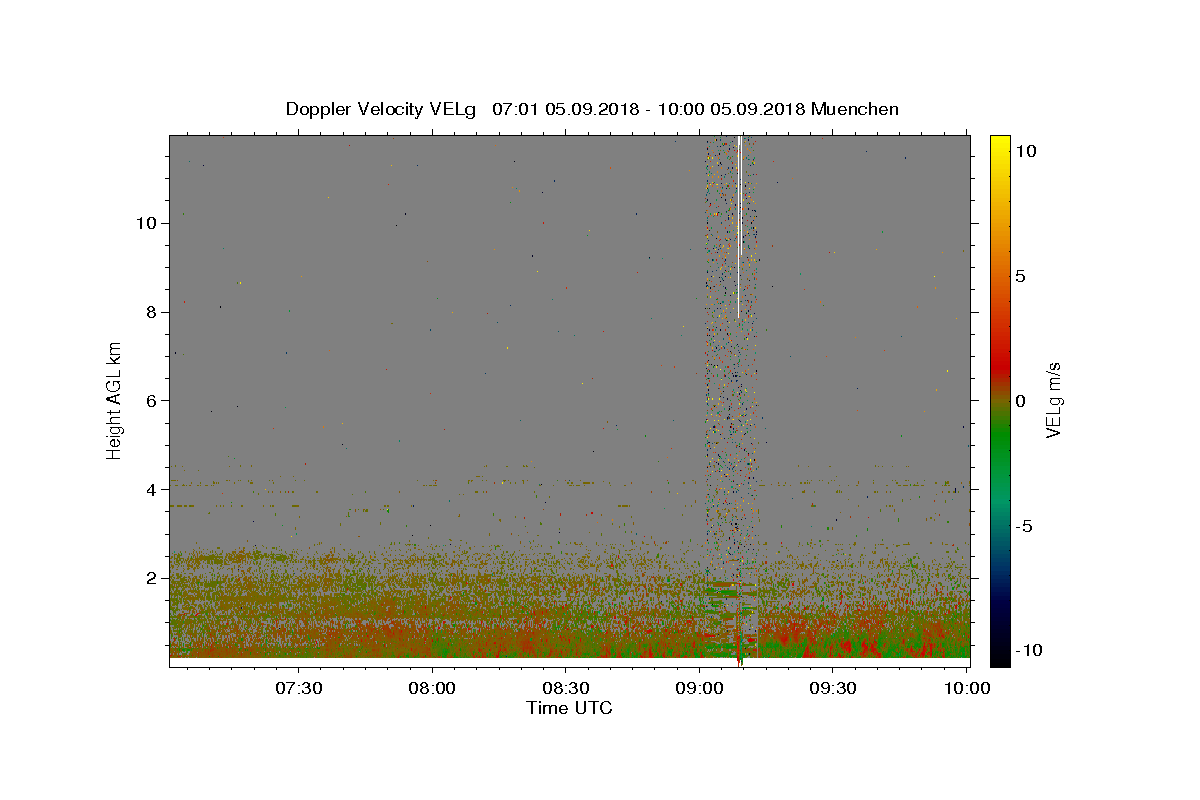Click the height axis label 6
Image resolution: width=1200 pixels, height=800 pixels.
[153, 401]
